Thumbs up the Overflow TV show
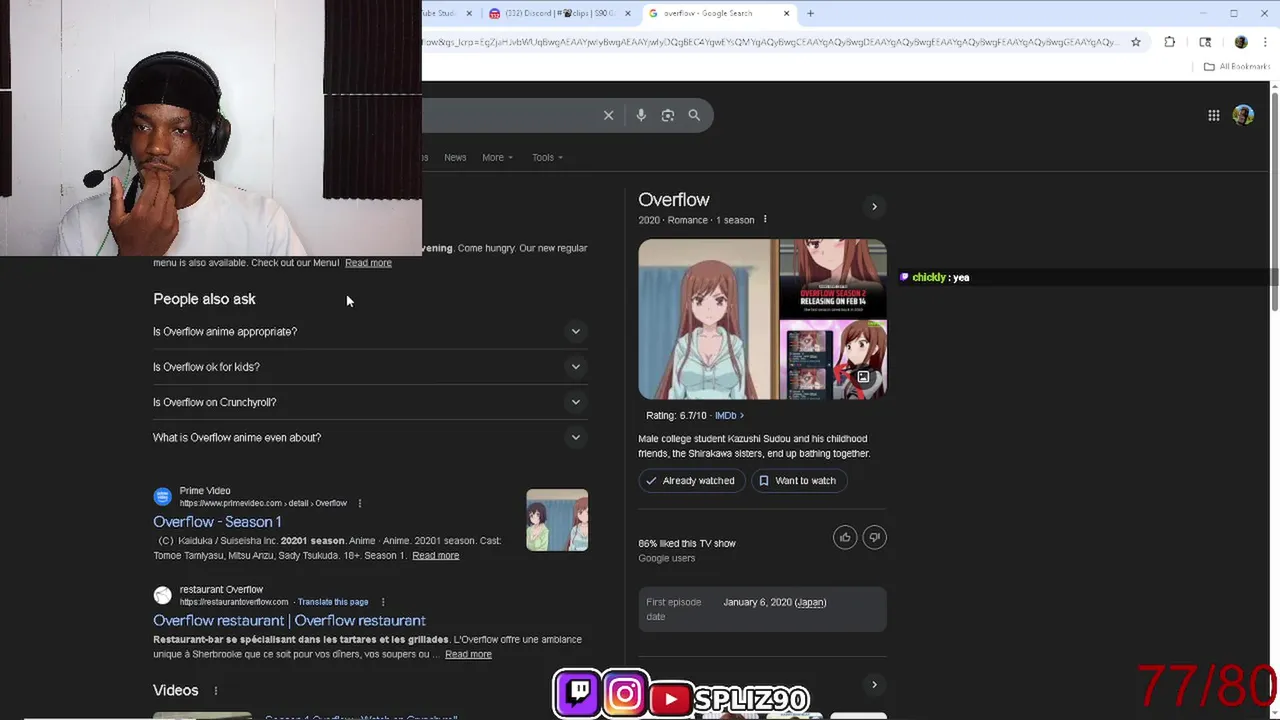The width and height of the screenshot is (1280, 720). click(x=845, y=537)
